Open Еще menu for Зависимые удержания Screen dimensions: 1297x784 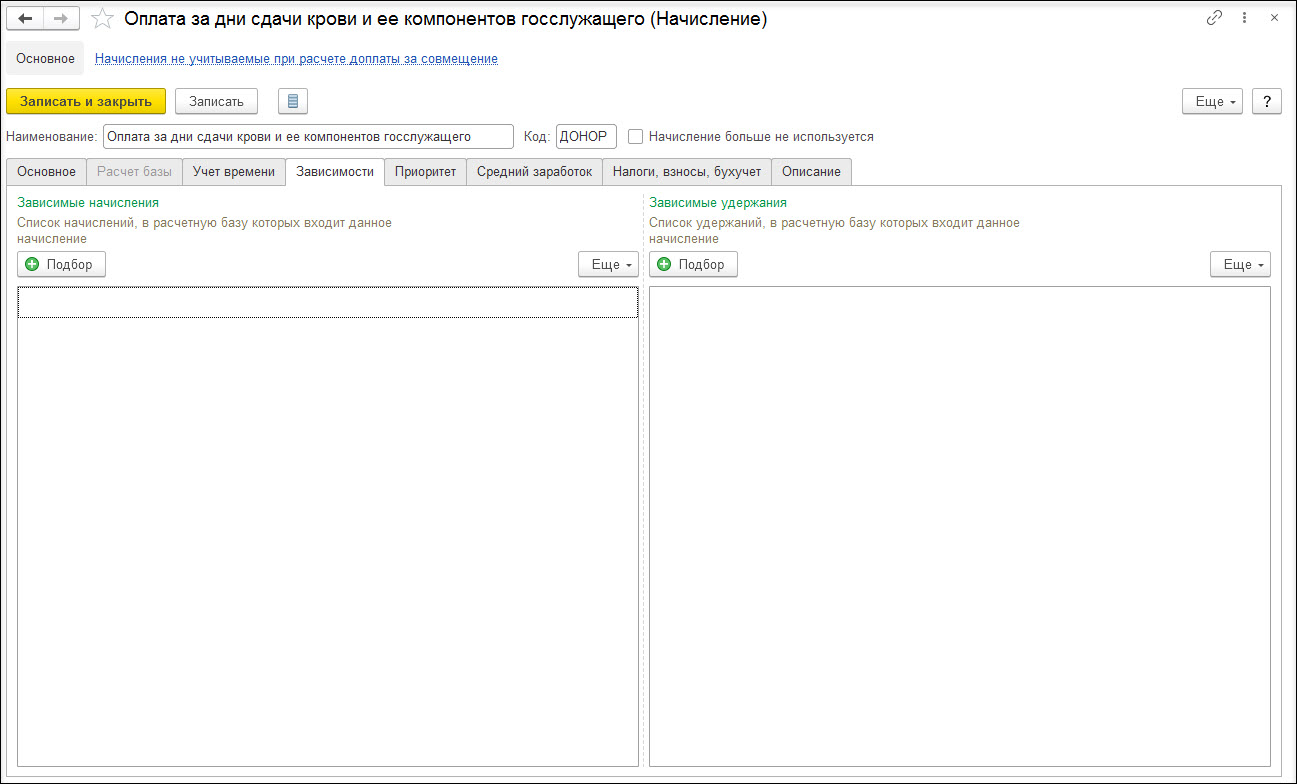[1240, 264]
